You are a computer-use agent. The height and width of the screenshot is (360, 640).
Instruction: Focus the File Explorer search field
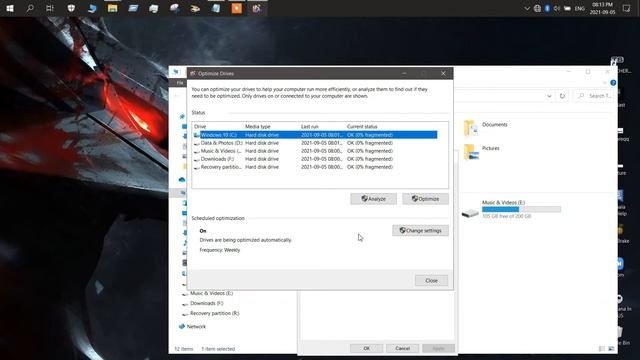click(x=594, y=96)
